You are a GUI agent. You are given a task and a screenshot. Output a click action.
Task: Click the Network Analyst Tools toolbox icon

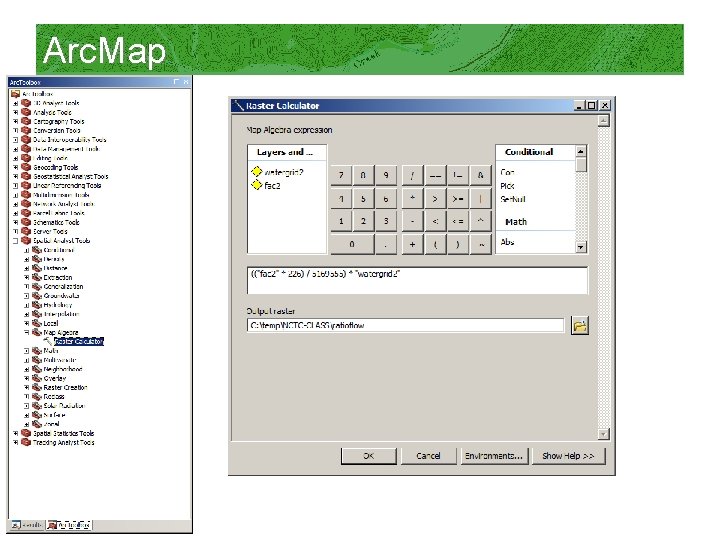pyautogui.click(x=26, y=204)
